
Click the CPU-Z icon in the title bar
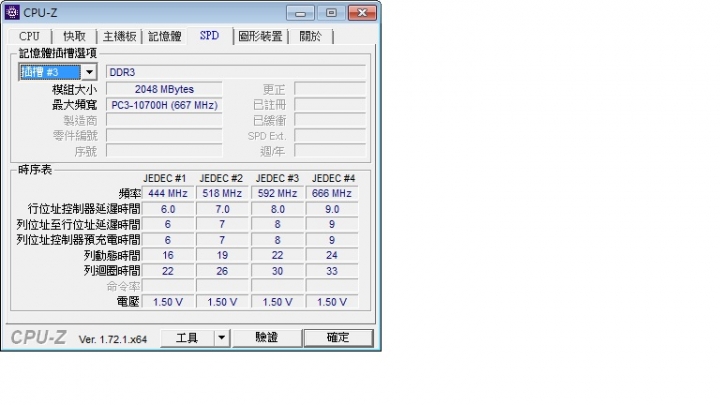click(12, 12)
